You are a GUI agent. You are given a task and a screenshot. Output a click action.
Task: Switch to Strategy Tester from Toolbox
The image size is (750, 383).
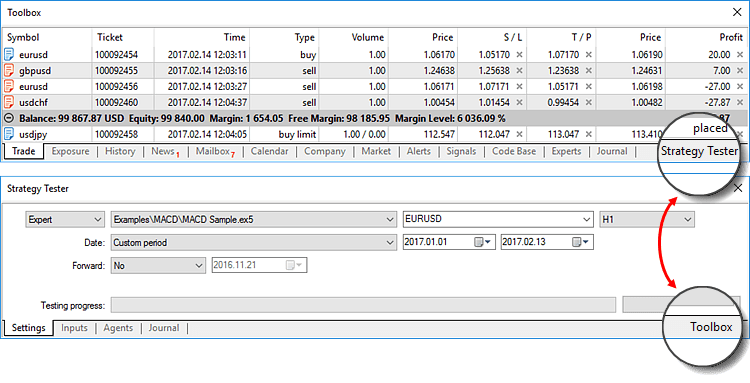(699, 152)
